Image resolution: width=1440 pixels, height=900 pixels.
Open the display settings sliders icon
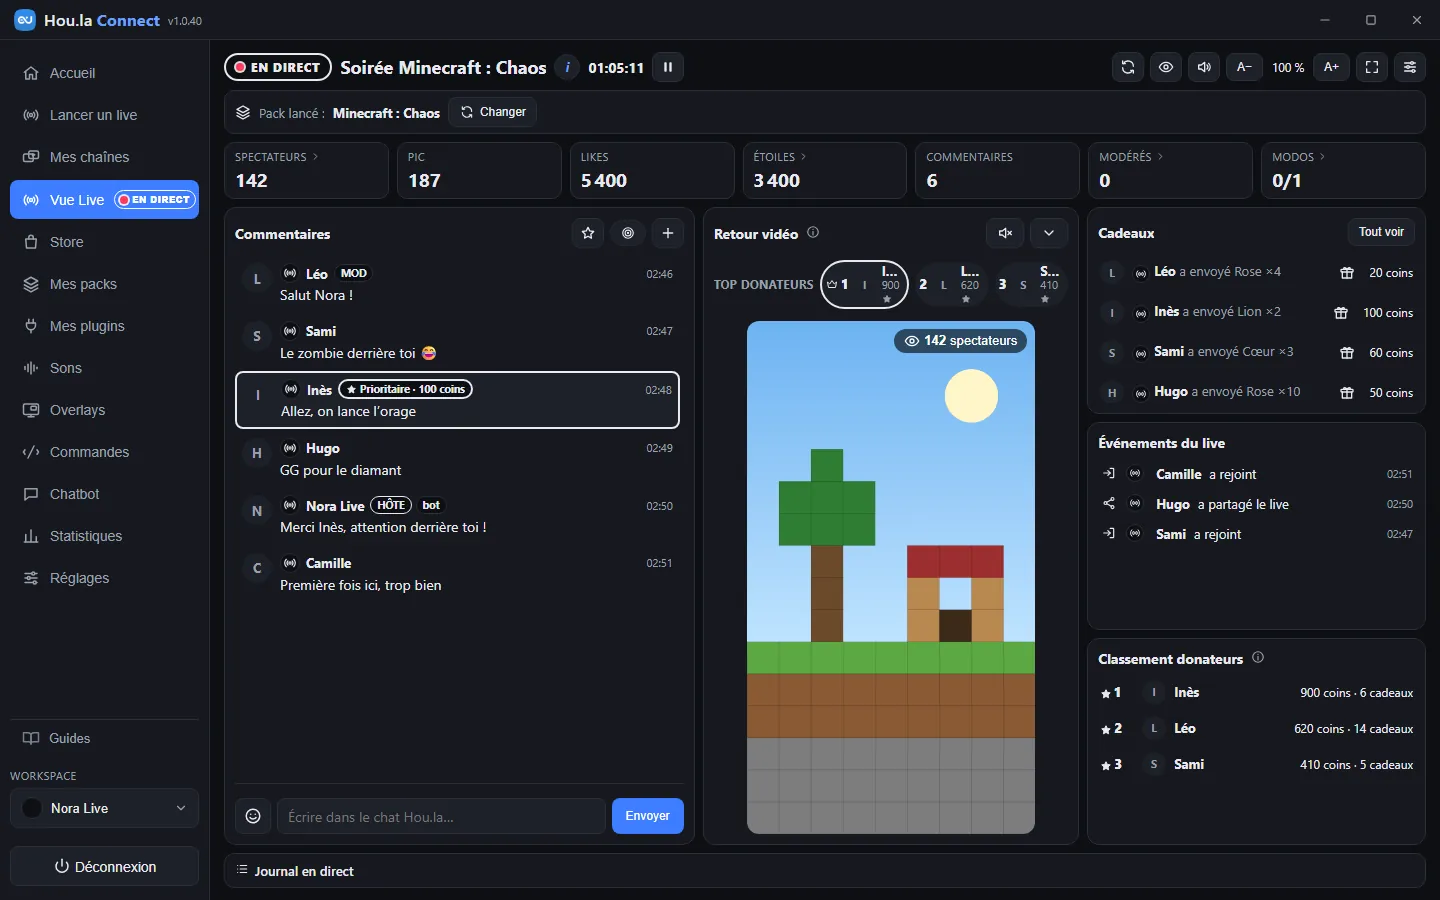click(1410, 67)
